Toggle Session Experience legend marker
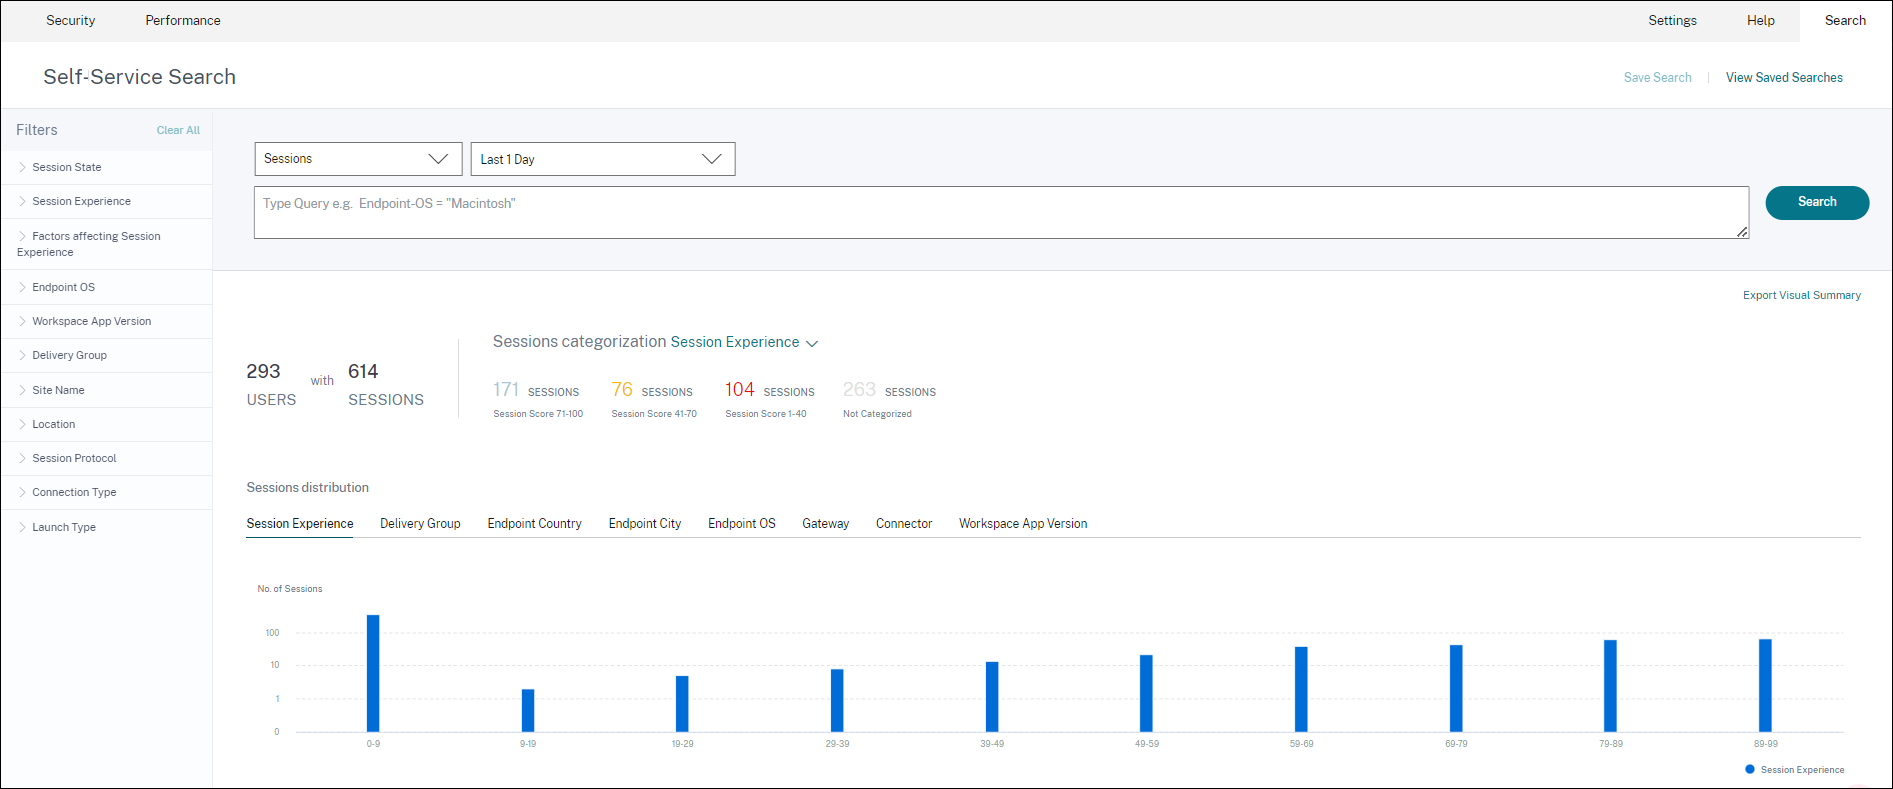The height and width of the screenshot is (789, 1893). click(x=1750, y=769)
